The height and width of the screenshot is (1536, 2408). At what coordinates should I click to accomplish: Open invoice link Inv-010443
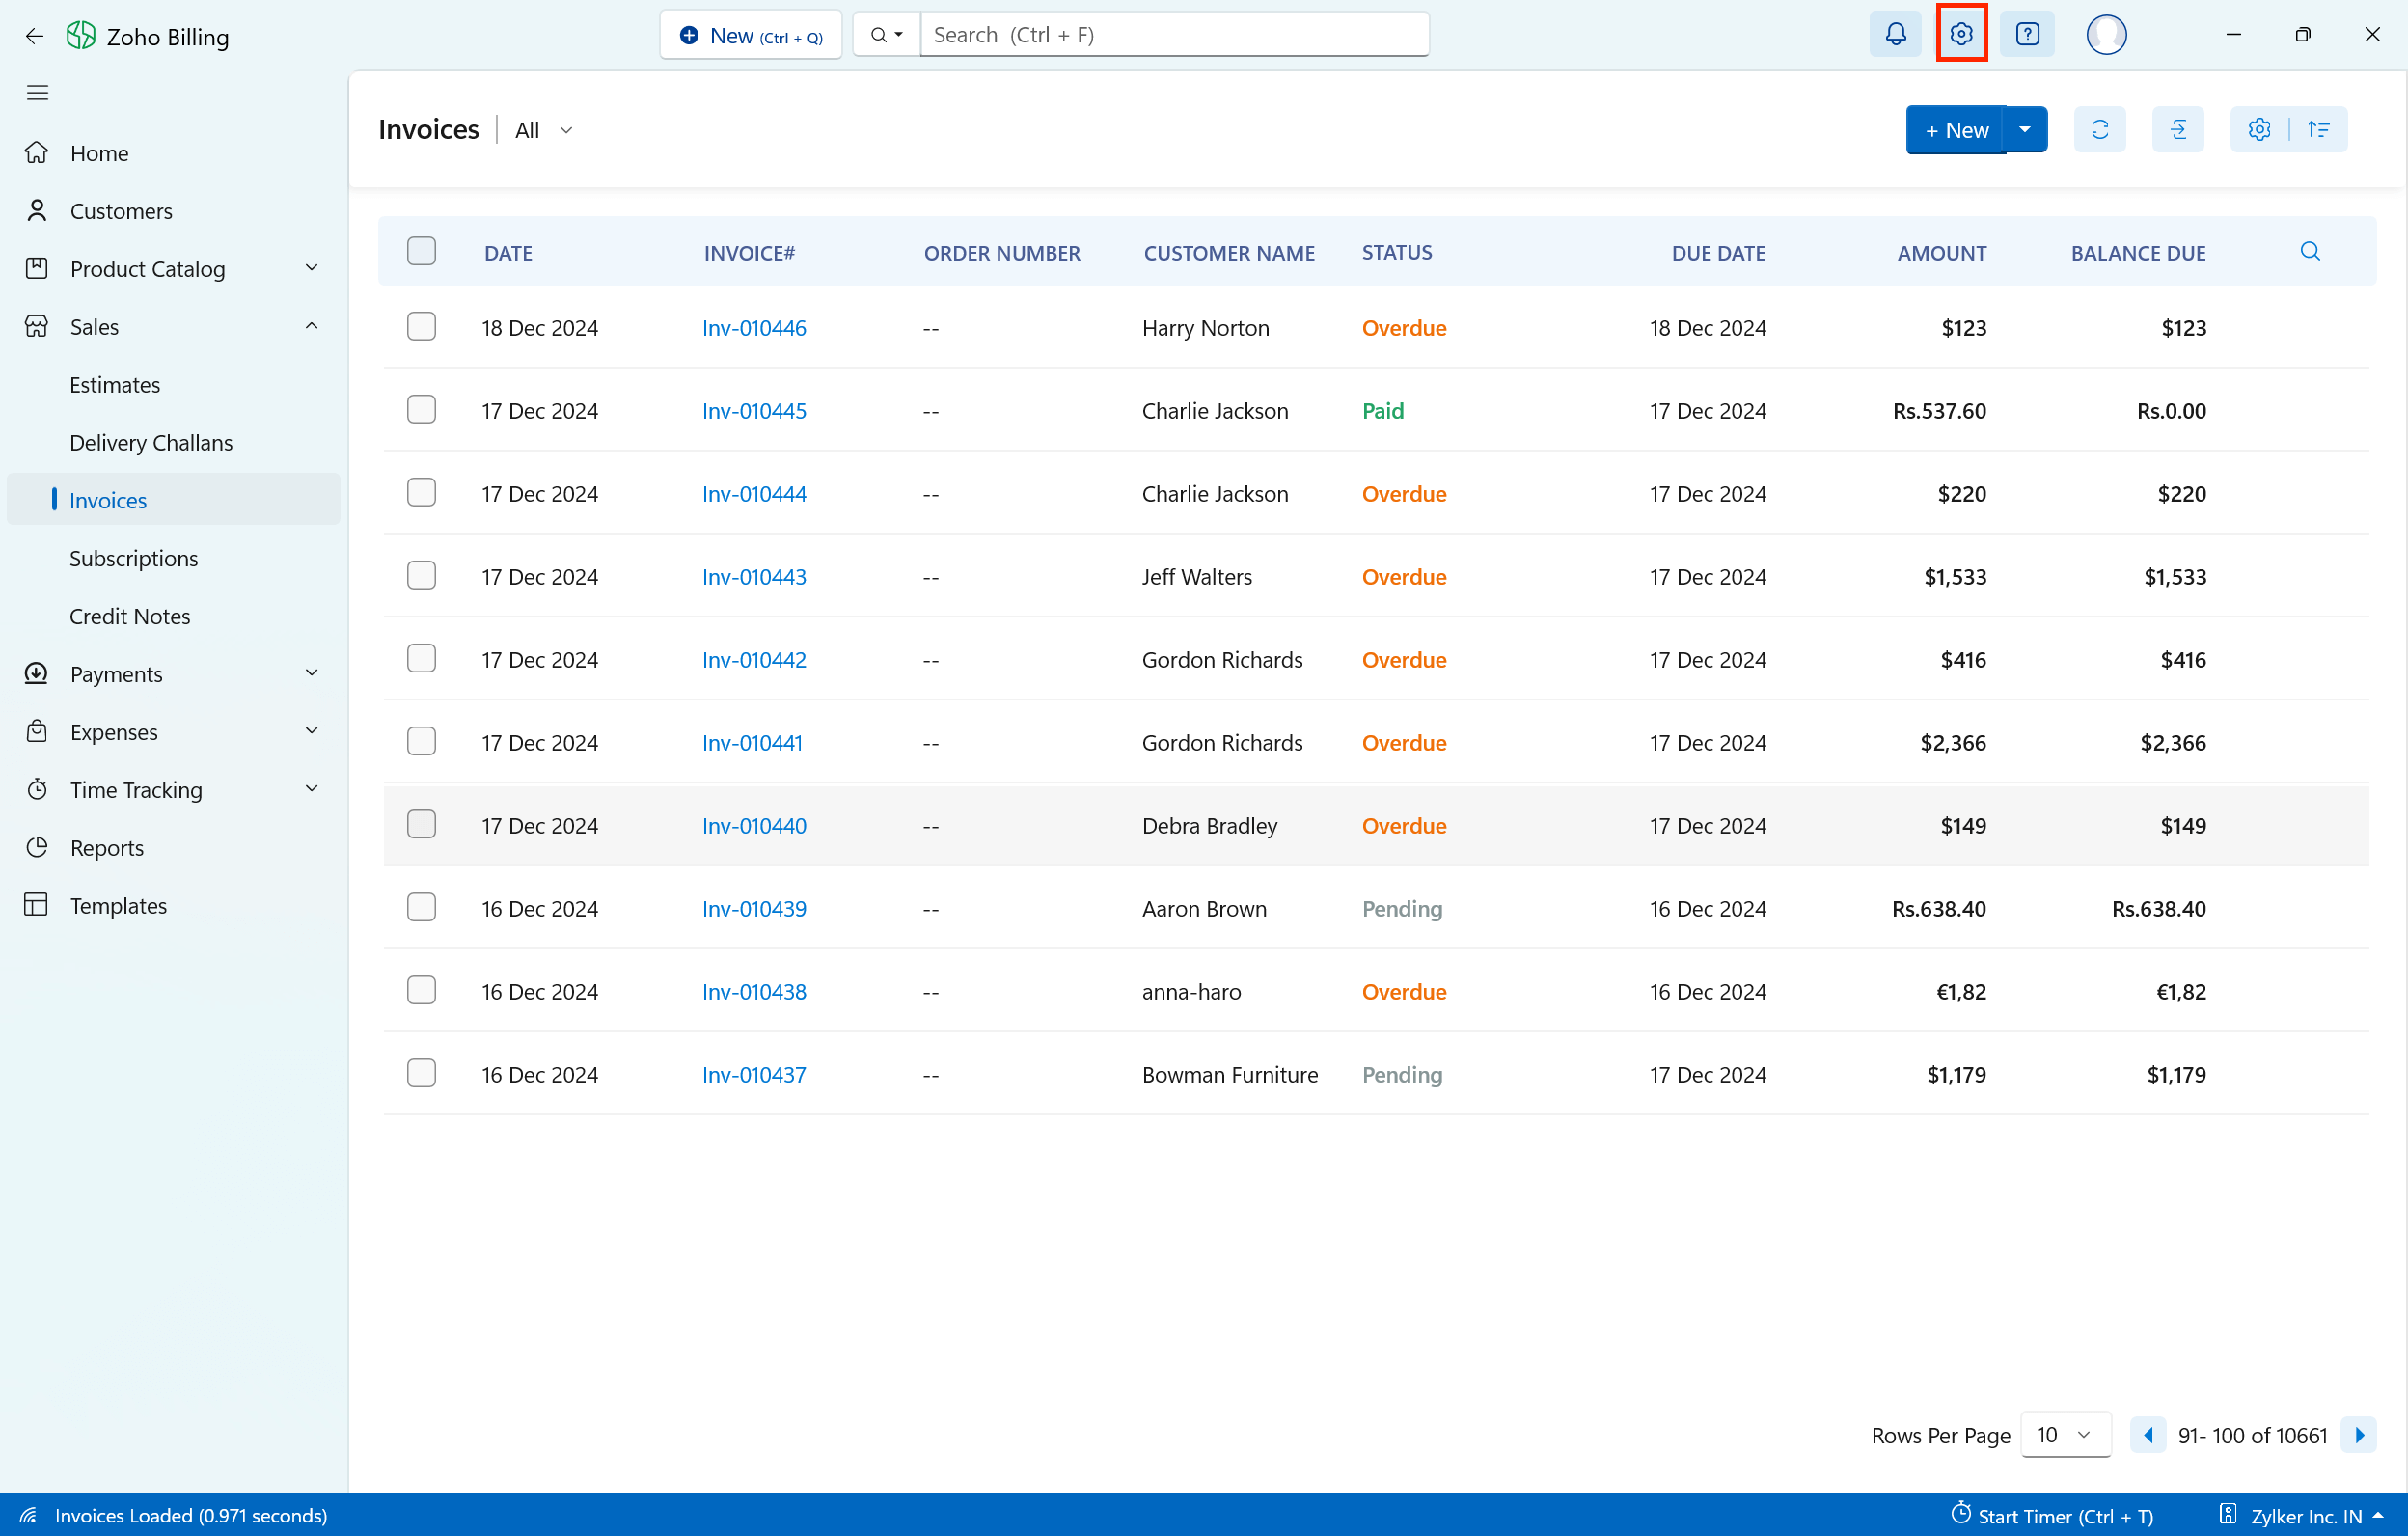point(753,577)
